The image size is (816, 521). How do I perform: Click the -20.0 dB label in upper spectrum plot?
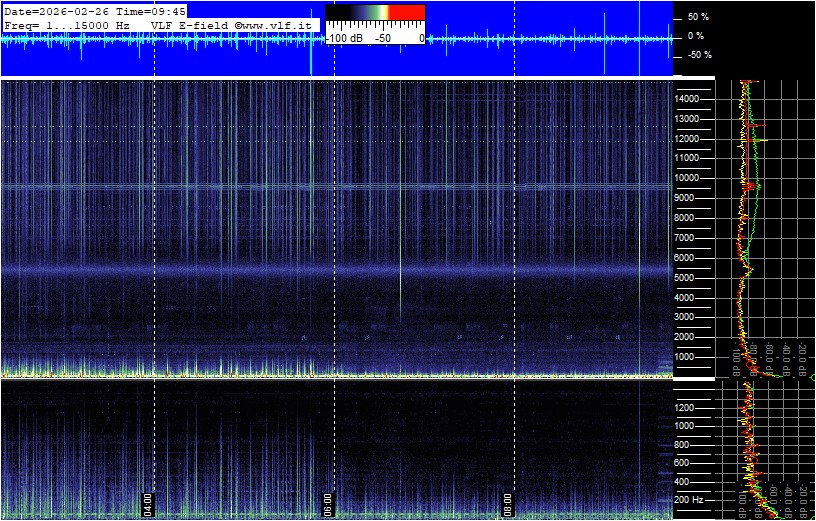tap(803, 357)
